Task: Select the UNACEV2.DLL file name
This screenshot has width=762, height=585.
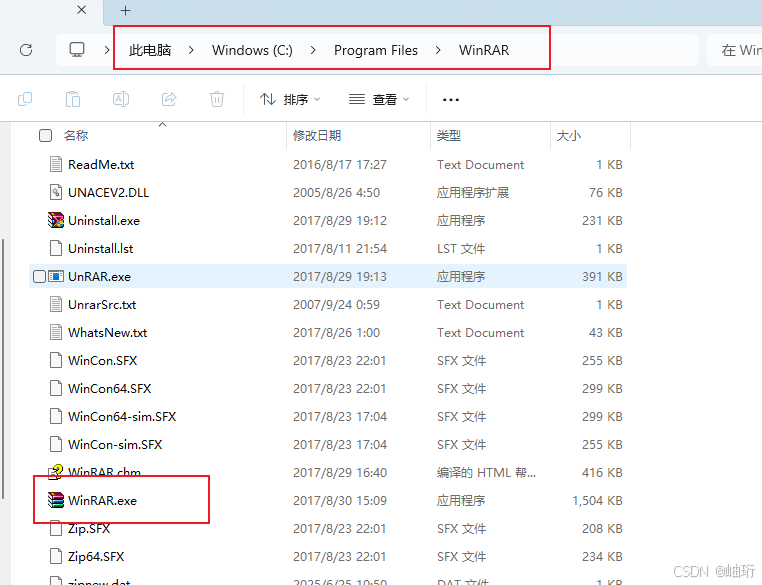Action: 108,193
